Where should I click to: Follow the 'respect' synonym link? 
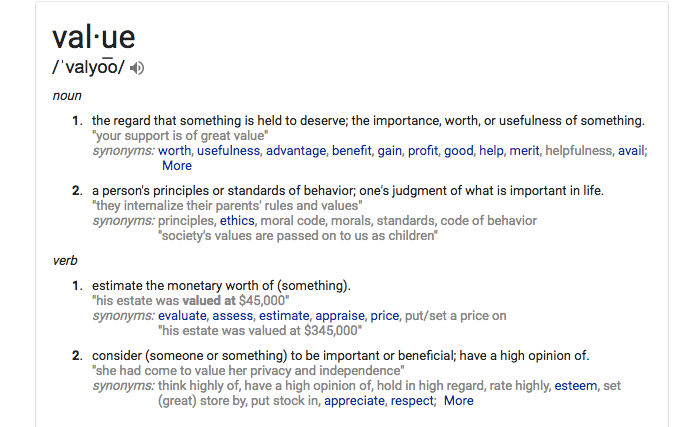[x=412, y=400]
